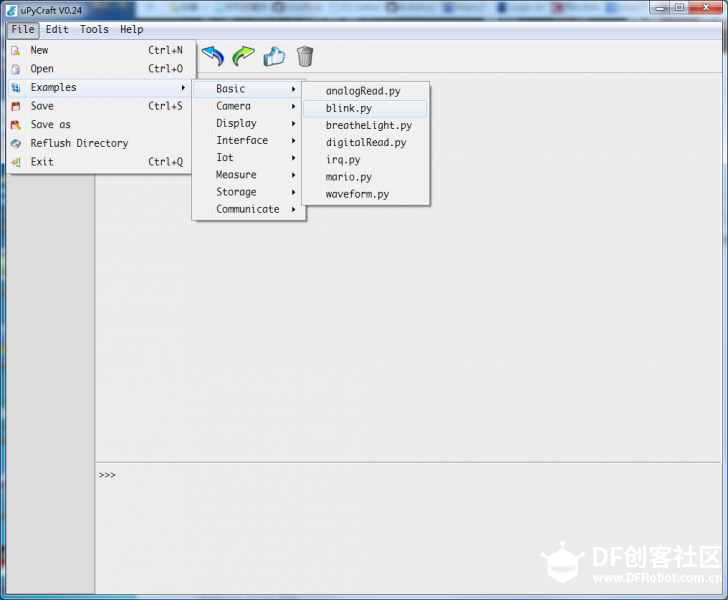Select Save in the File menu

pyautogui.click(x=99, y=106)
